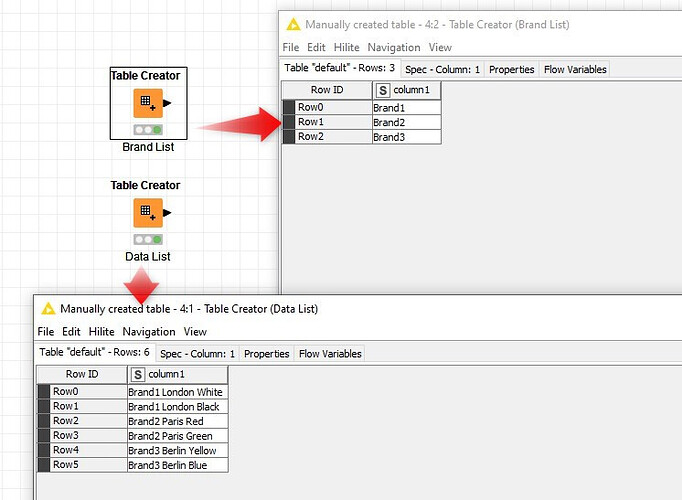Select Row1 in Brand List table

pos(327,122)
